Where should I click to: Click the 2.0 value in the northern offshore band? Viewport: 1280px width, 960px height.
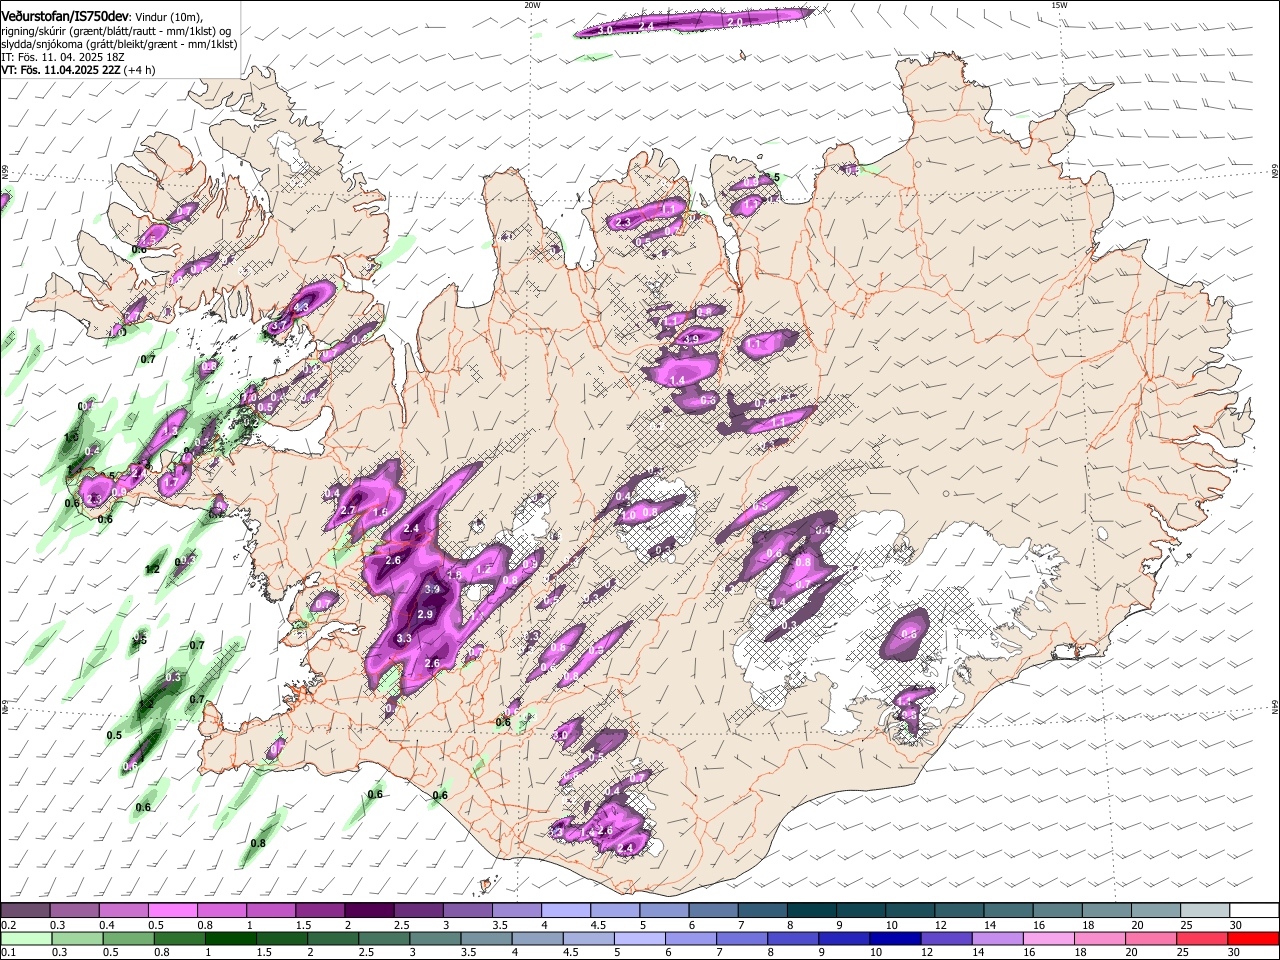pos(734,21)
